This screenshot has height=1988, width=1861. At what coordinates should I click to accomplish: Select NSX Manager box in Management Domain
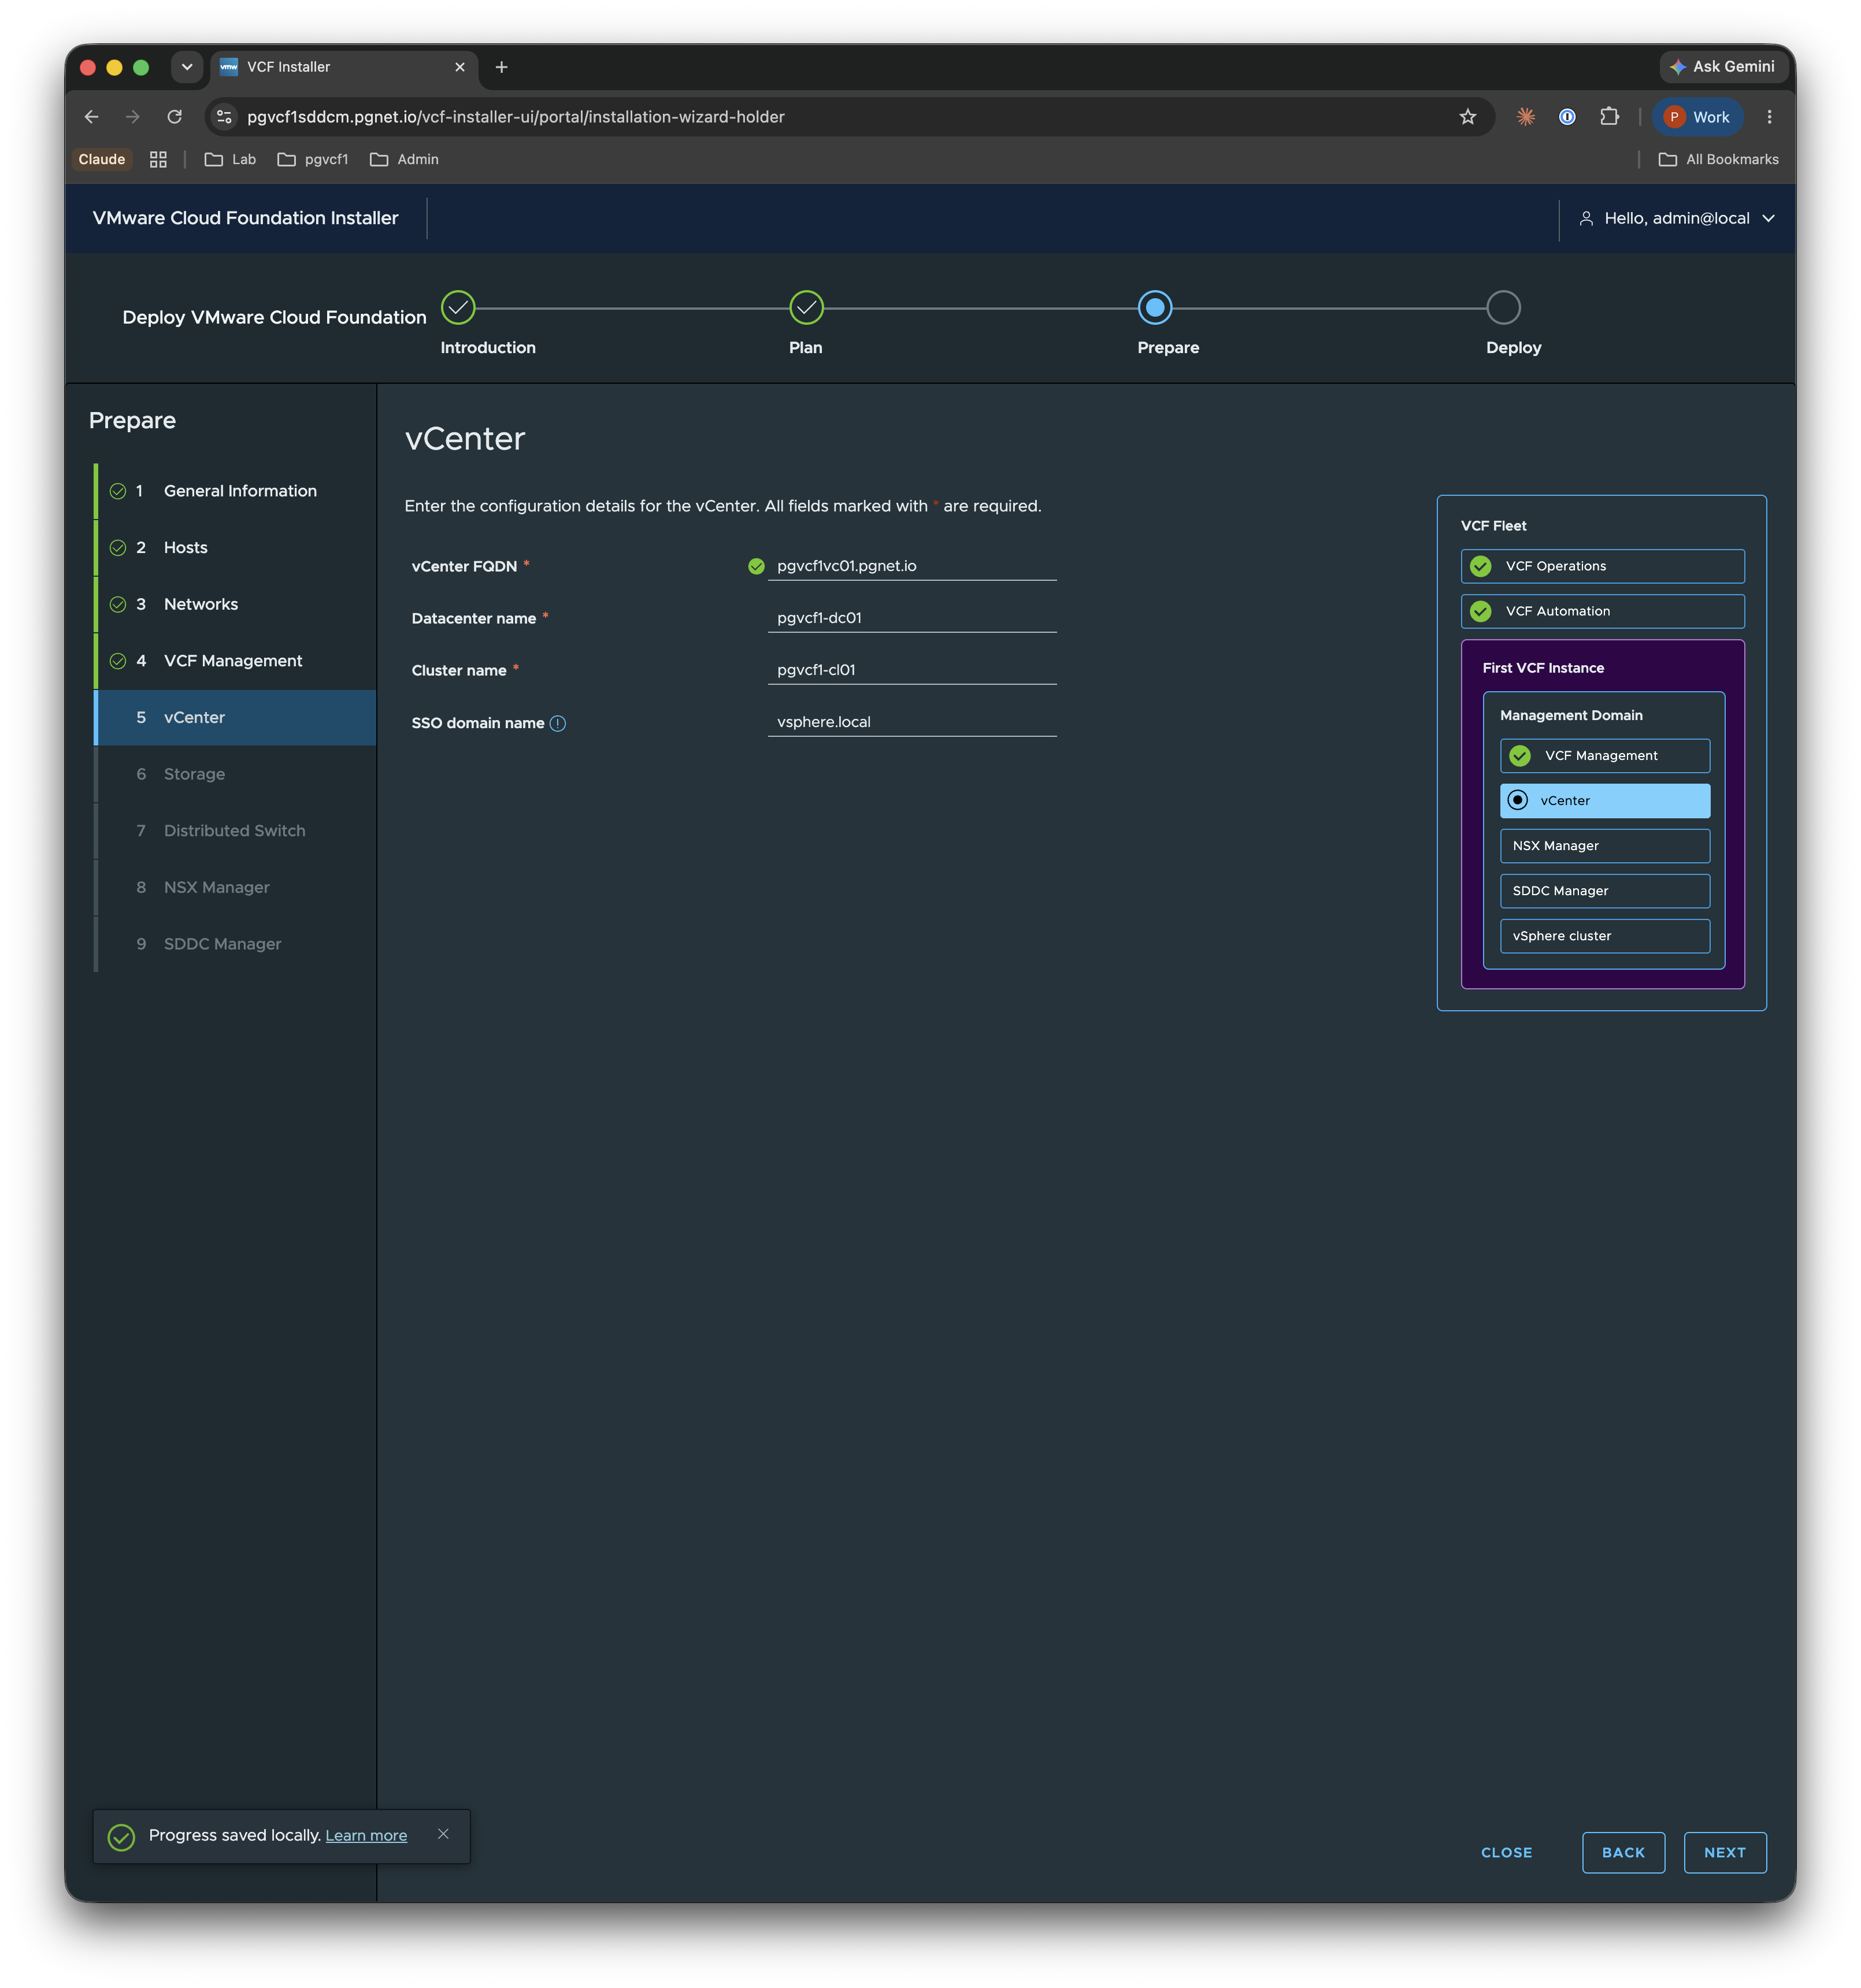pos(1604,846)
